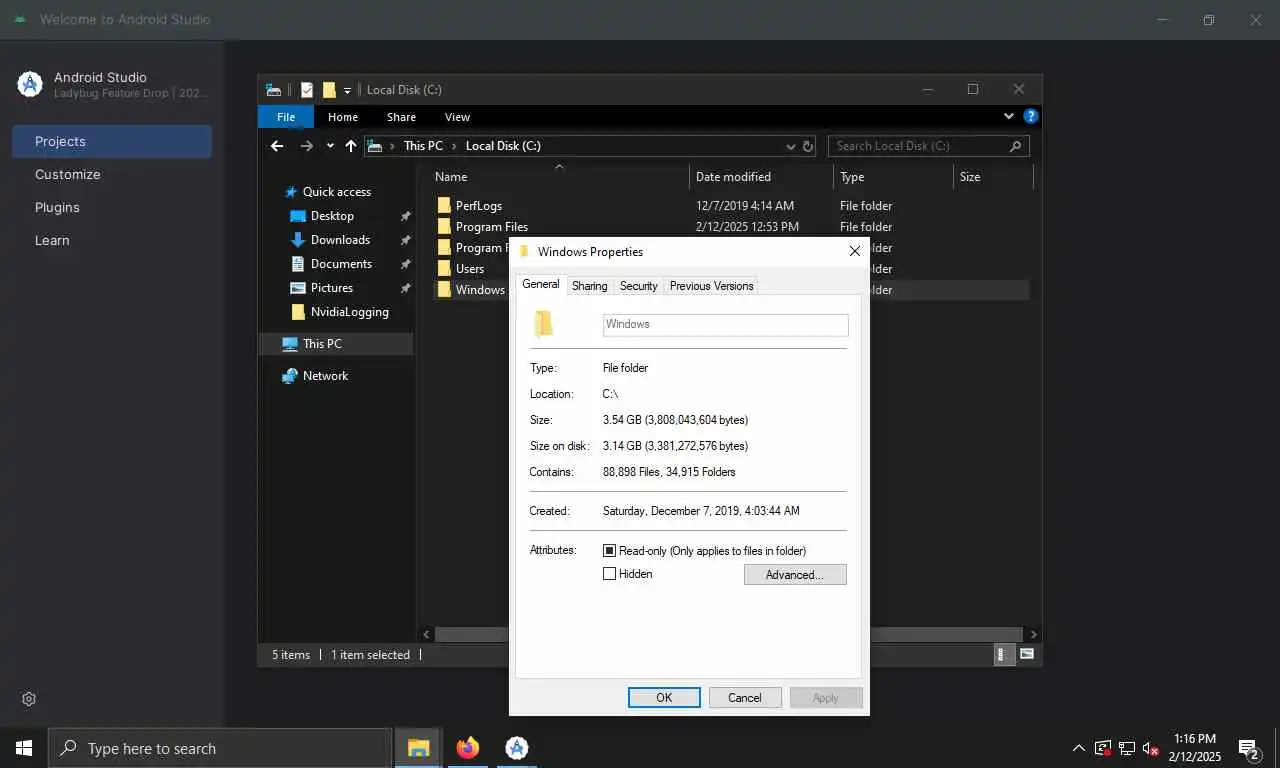This screenshot has height=768, width=1280.
Task: Open Pictures in navigation pane
Action: pos(331,288)
